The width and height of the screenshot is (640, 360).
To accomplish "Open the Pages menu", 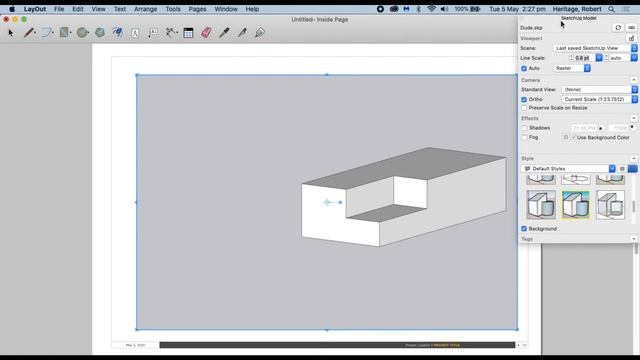I will tap(197, 9).
